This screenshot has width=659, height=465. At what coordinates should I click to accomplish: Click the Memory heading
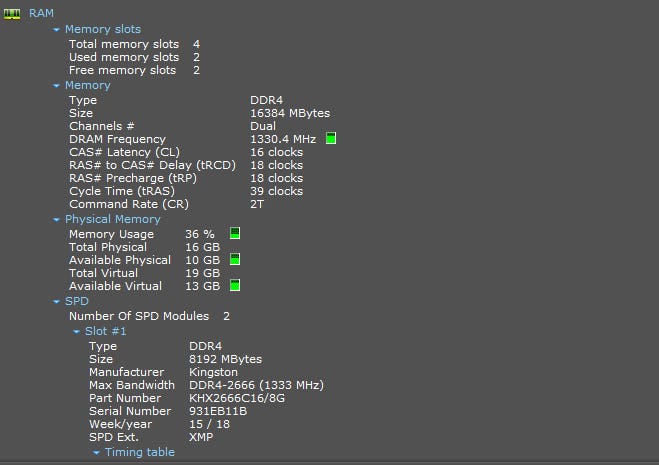[x=87, y=85]
